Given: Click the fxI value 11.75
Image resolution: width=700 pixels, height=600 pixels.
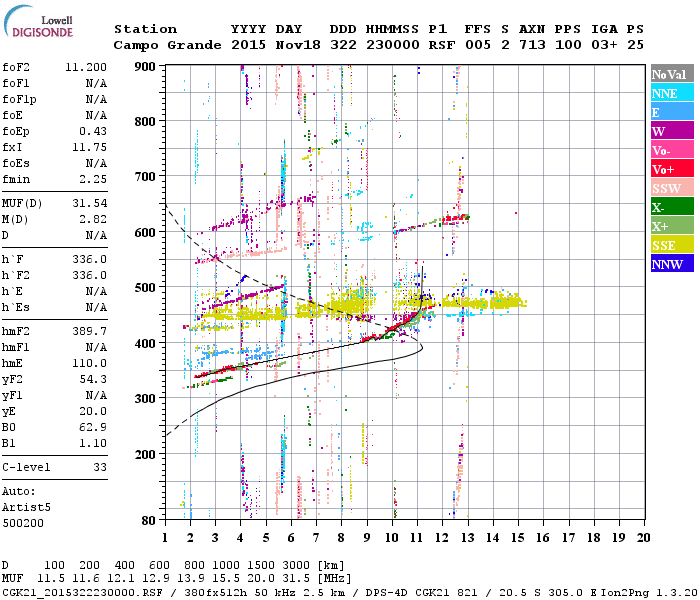Looking at the screenshot, I should pos(89,147).
